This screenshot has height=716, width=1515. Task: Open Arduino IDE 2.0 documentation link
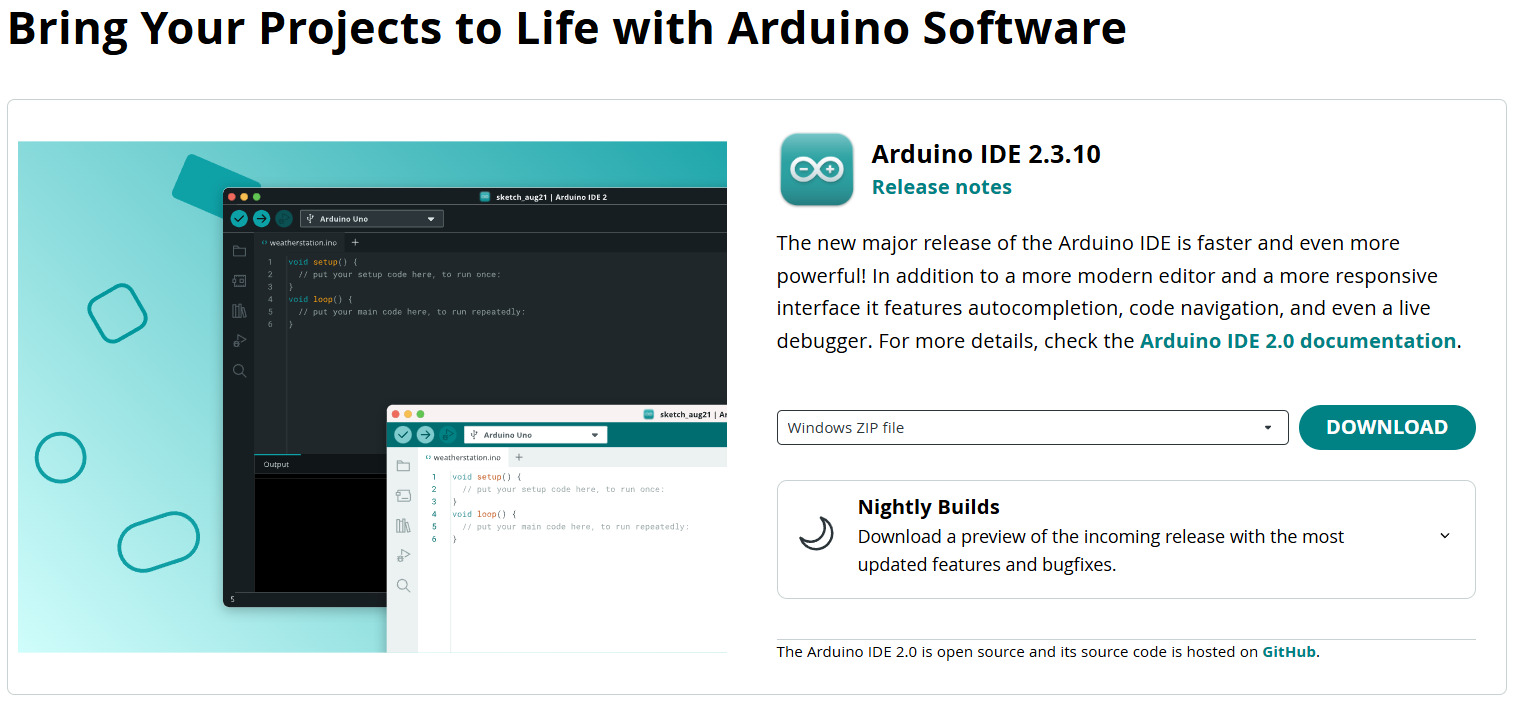click(x=1297, y=340)
